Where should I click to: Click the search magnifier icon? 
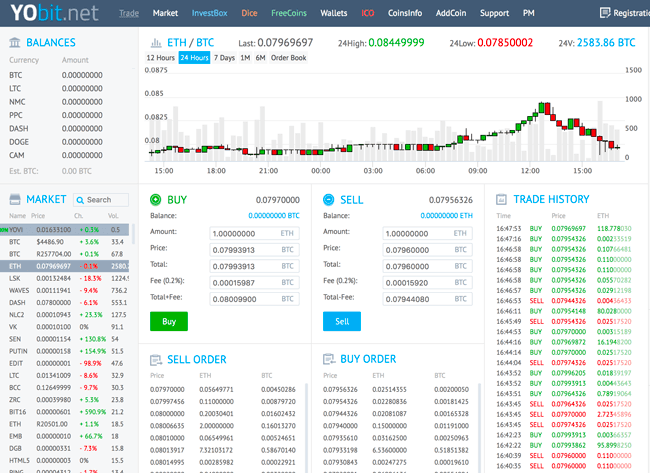click(x=80, y=200)
